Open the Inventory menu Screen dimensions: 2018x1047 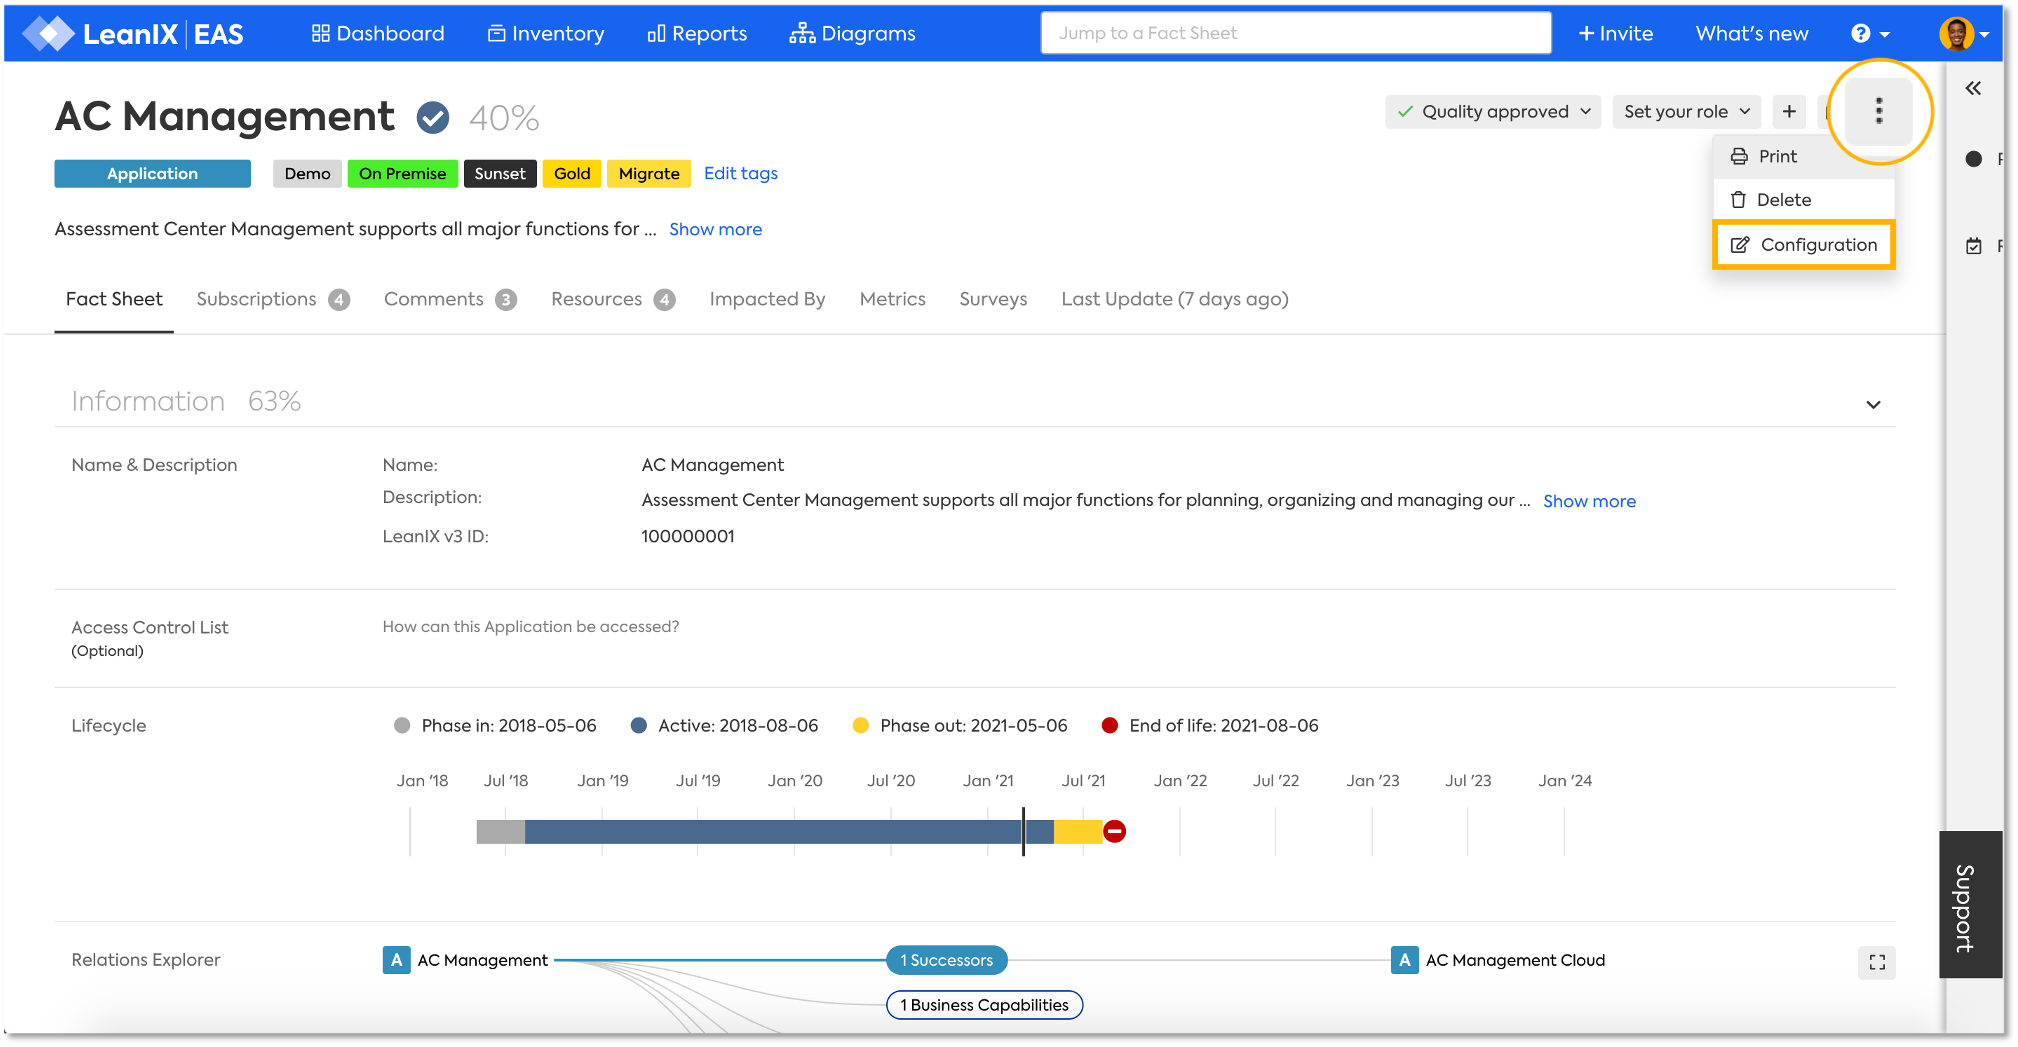coord(546,34)
